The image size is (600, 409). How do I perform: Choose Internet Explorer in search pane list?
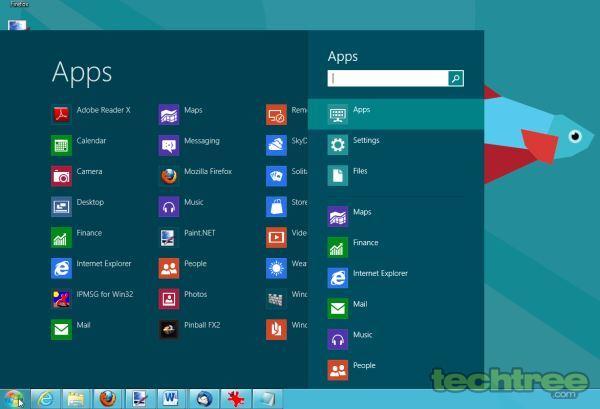[x=396, y=278]
